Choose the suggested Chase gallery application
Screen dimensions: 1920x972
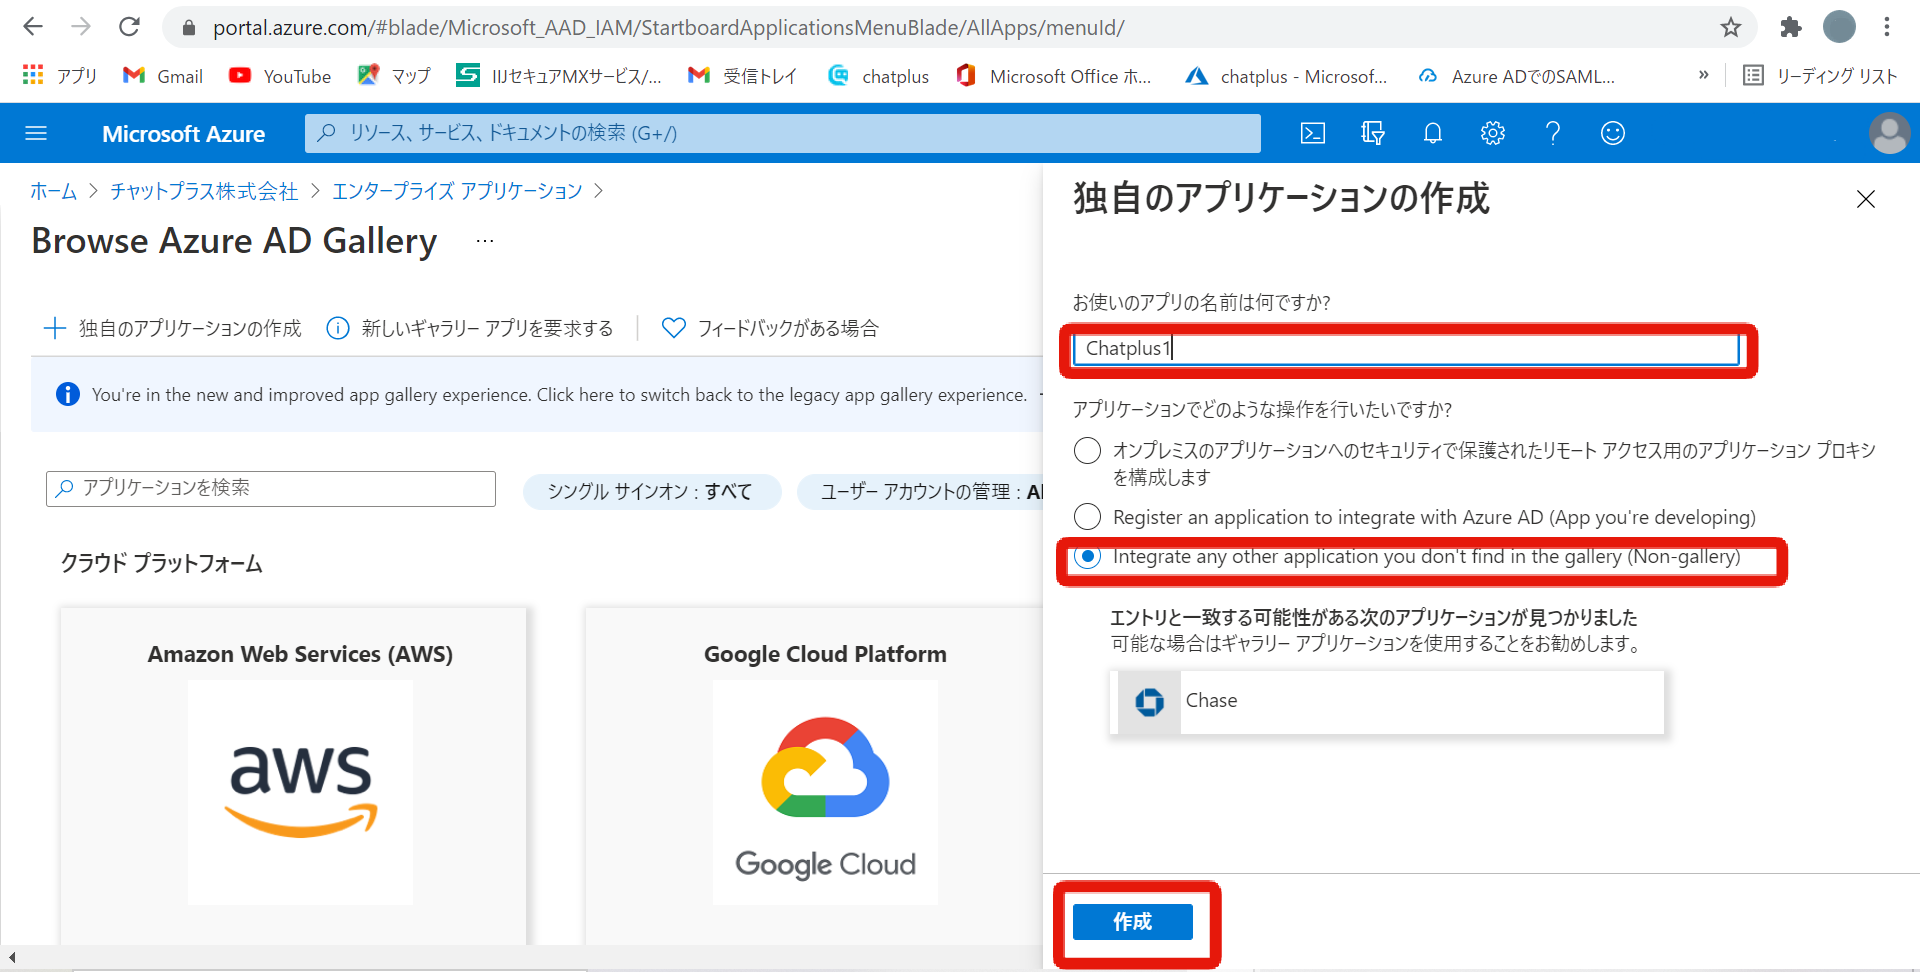tap(1386, 702)
